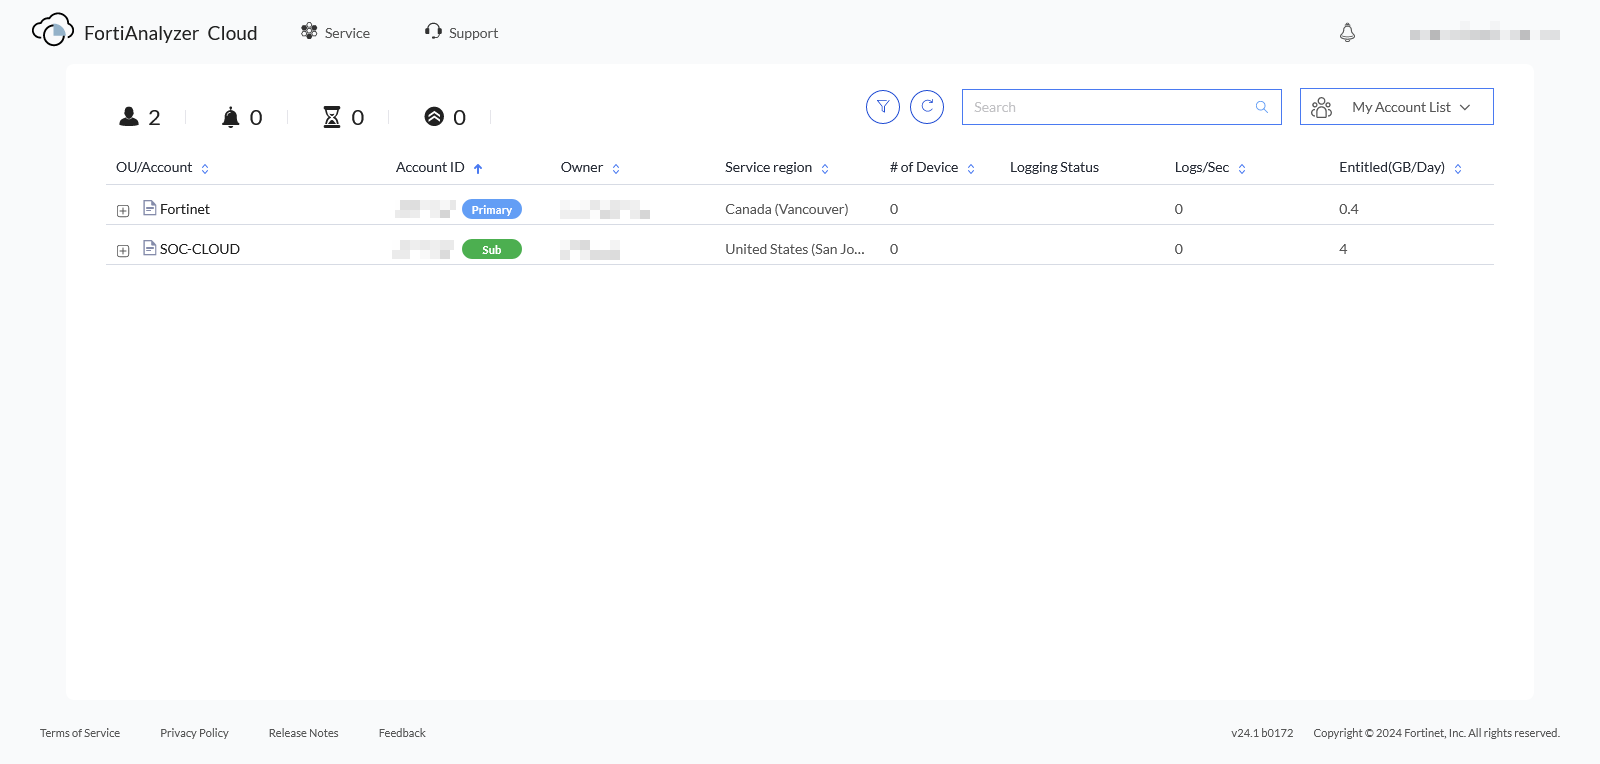Viewport: 1600px width, 764px height.
Task: Click the refresh icon button
Action: tap(927, 107)
